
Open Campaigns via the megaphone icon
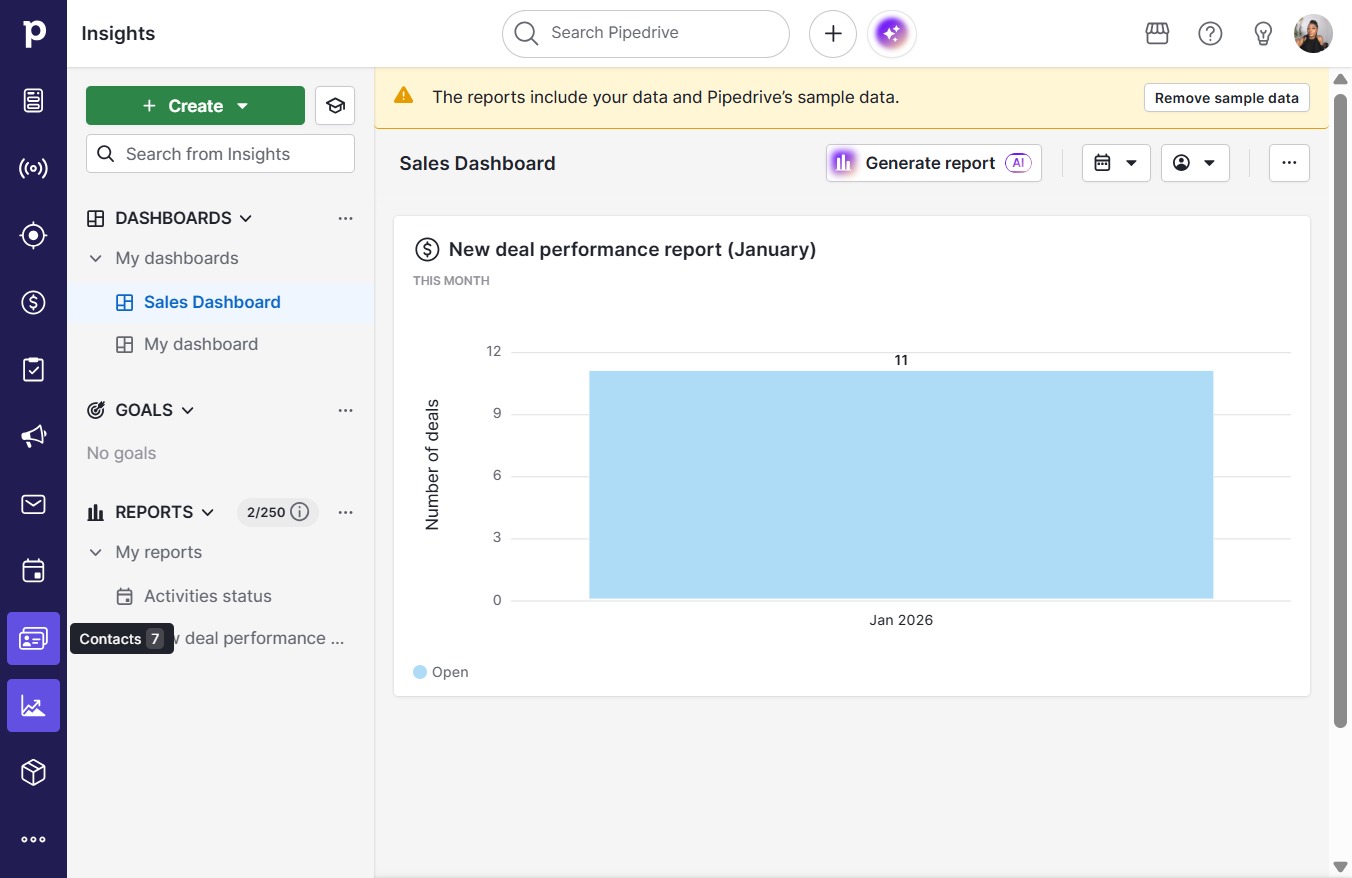34,436
